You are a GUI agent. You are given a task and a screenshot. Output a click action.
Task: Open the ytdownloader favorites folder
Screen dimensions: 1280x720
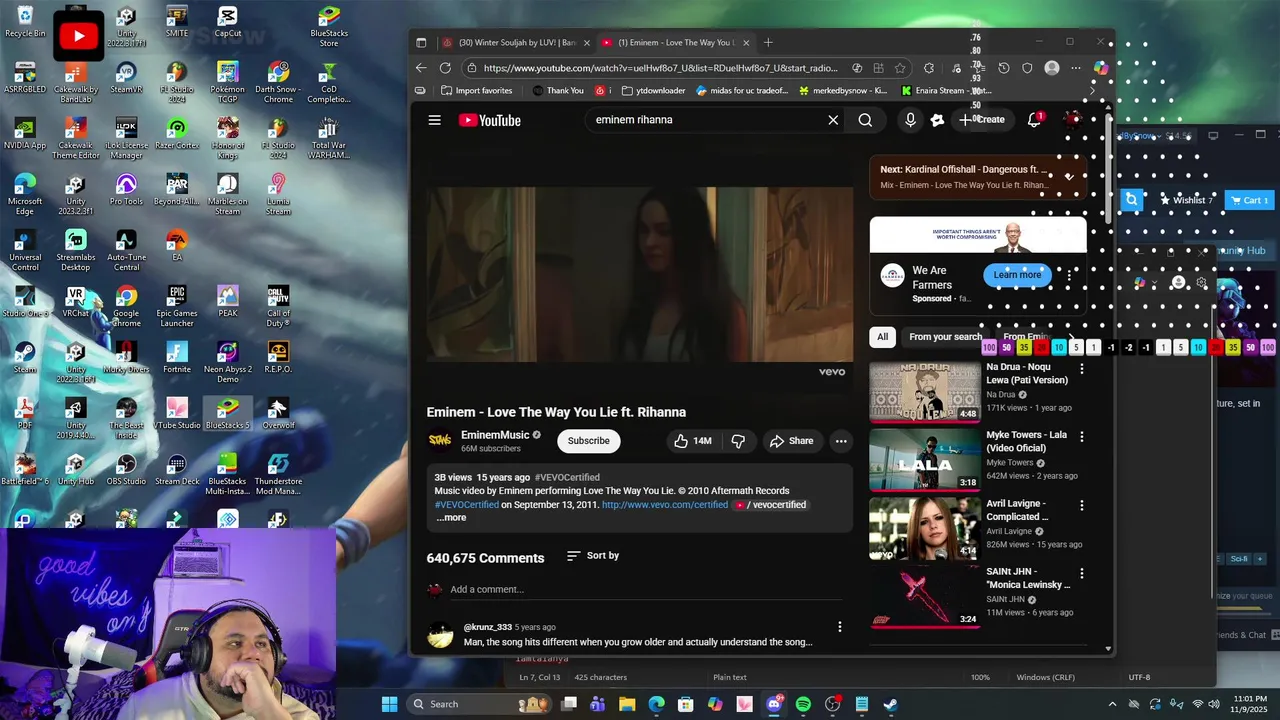pos(653,90)
